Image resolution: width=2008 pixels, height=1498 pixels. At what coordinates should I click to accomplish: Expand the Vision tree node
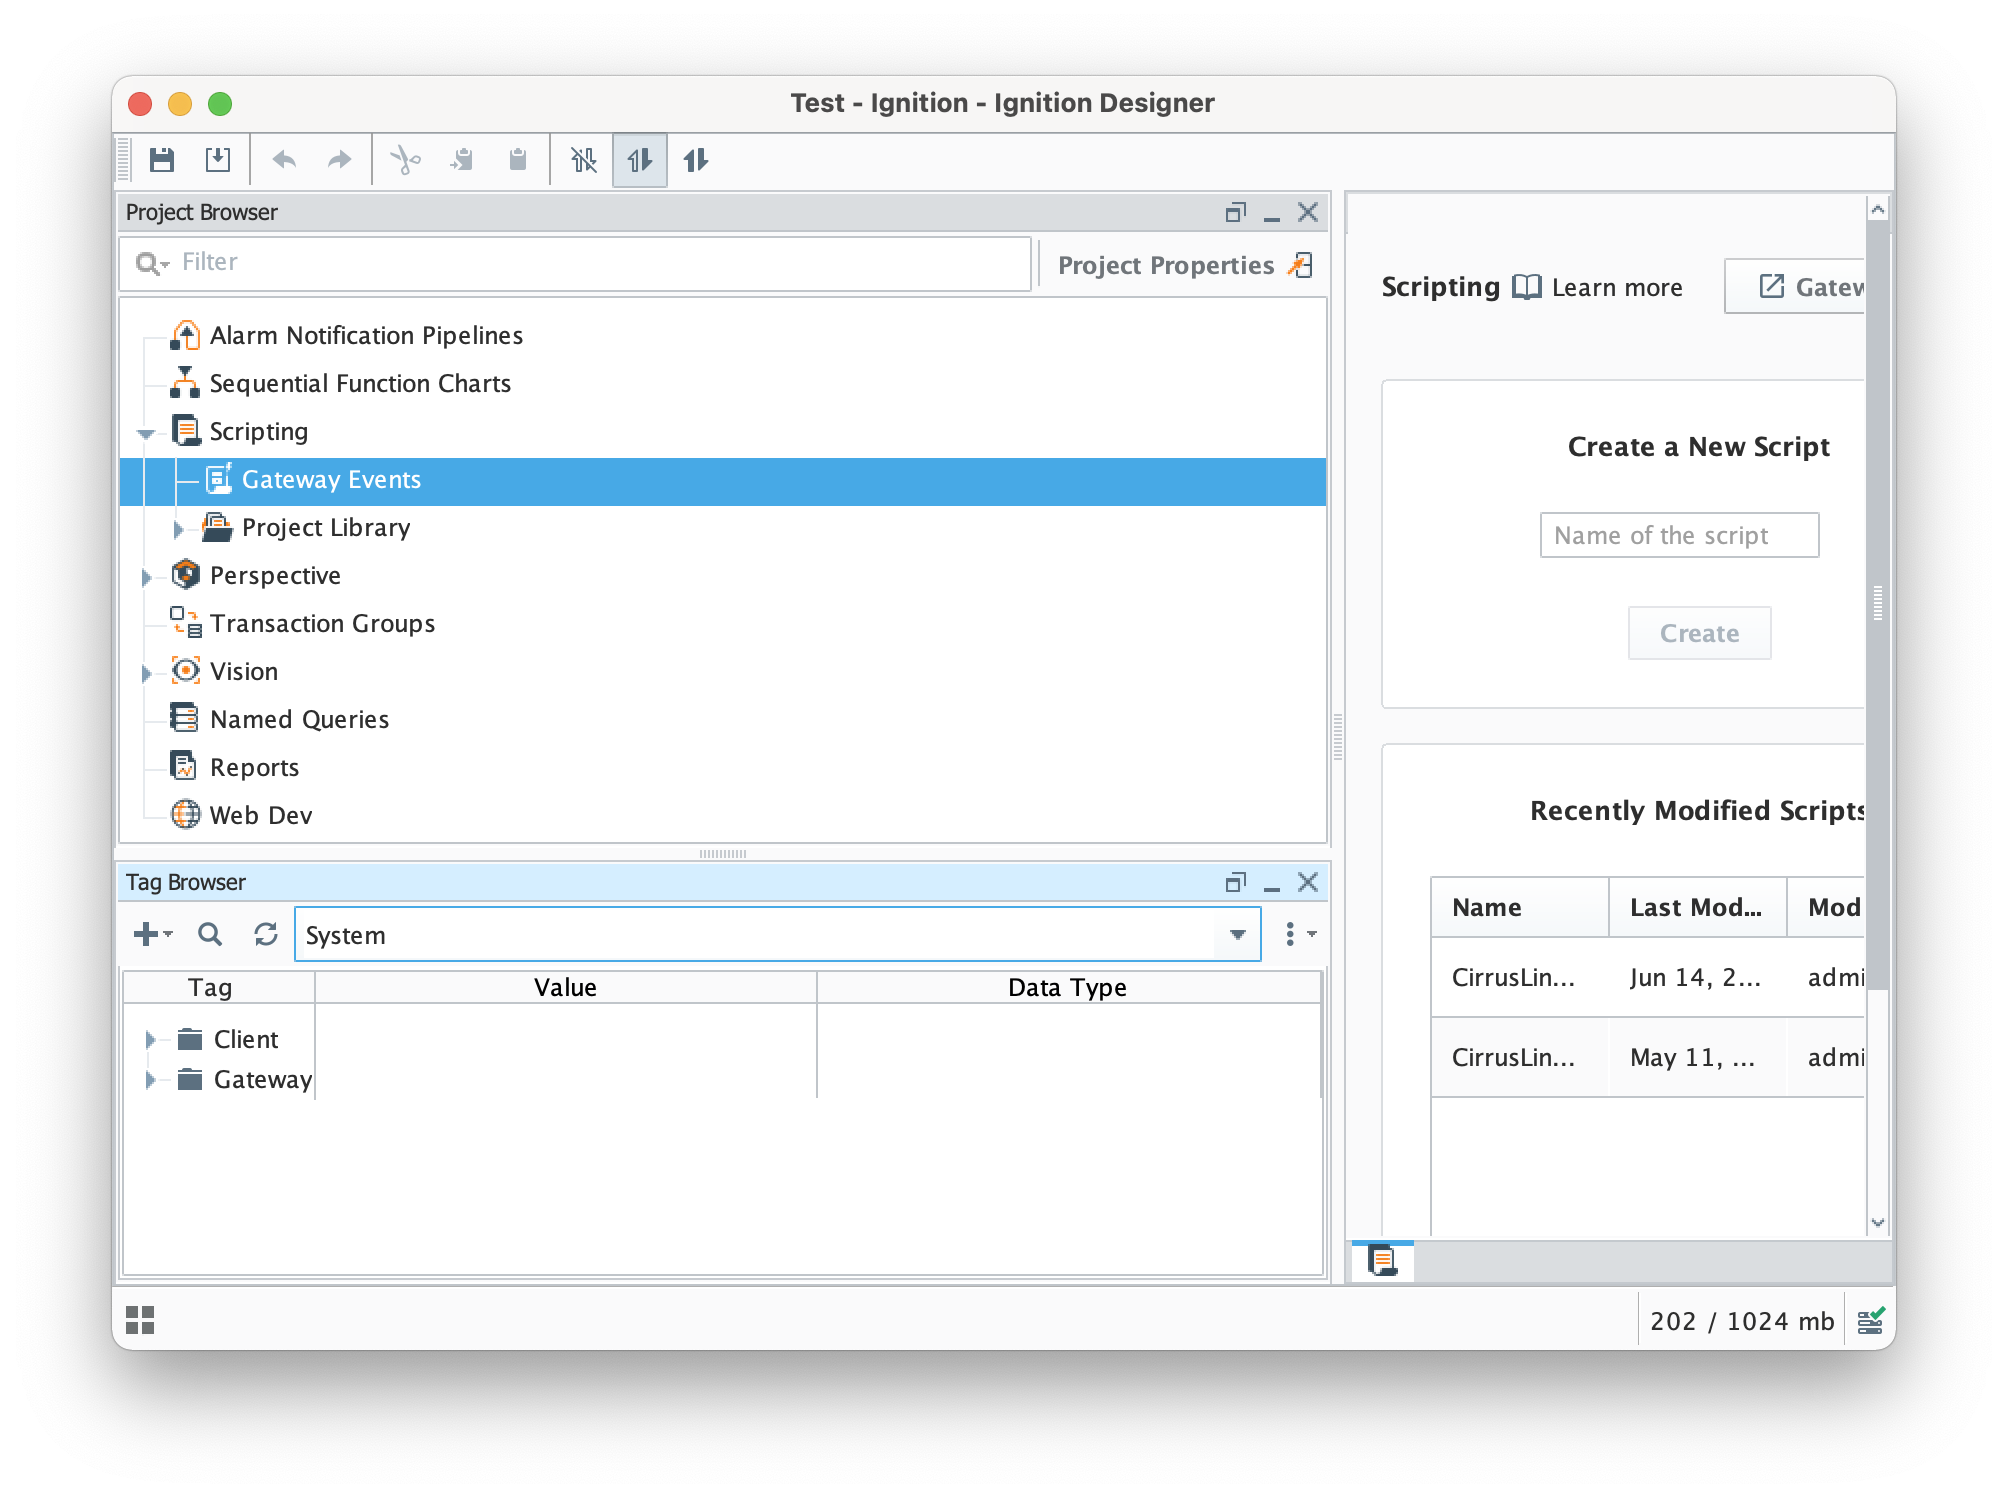coord(146,673)
